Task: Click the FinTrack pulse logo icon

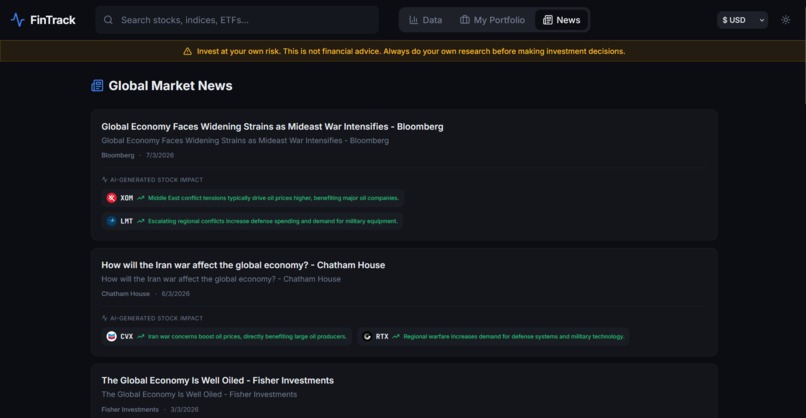Action: coord(17,20)
